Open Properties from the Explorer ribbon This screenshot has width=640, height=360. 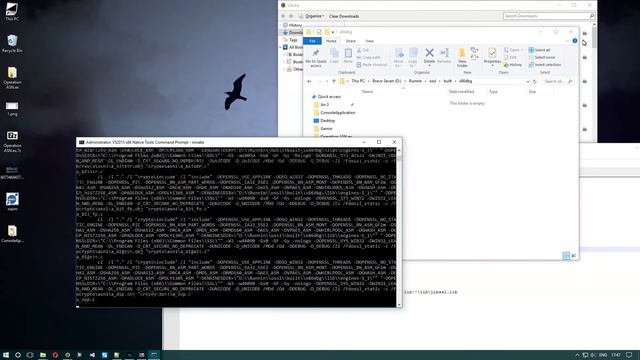click(x=492, y=56)
